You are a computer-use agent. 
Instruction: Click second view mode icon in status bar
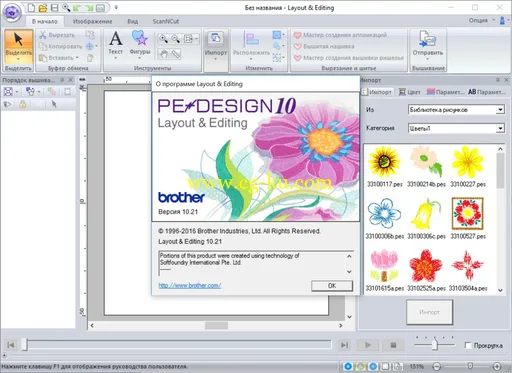coord(360,366)
